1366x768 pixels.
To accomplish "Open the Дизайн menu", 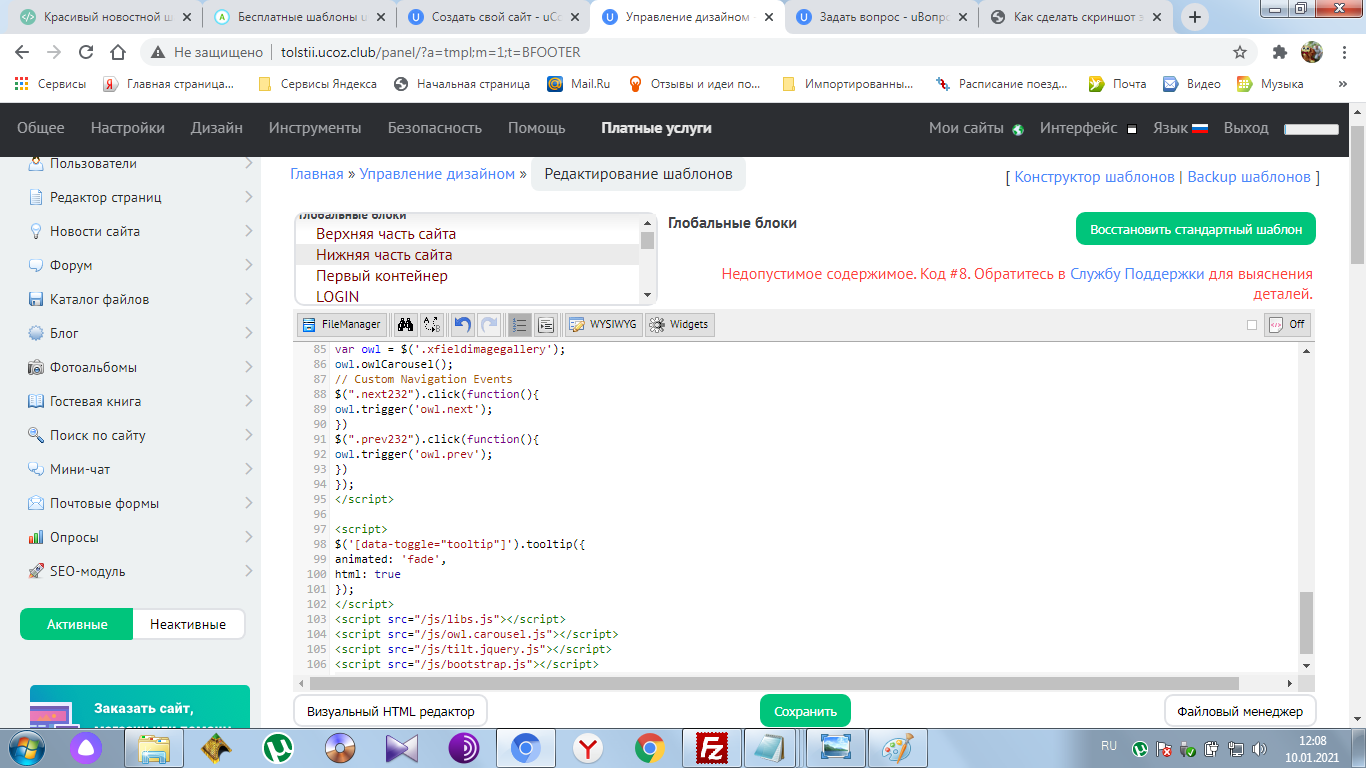I will 217,128.
